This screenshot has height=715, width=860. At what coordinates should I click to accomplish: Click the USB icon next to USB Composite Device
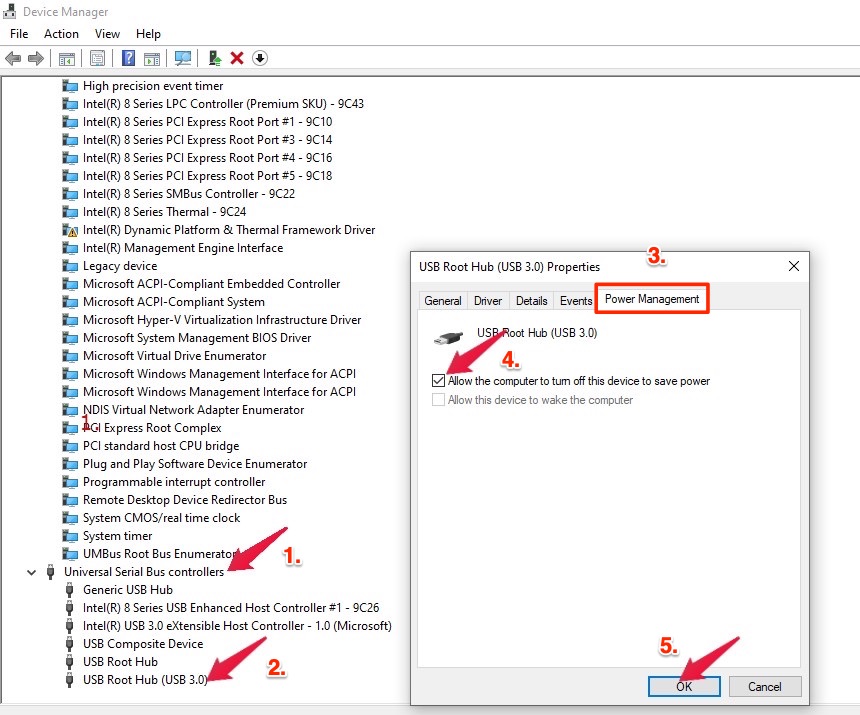pyautogui.click(x=69, y=644)
